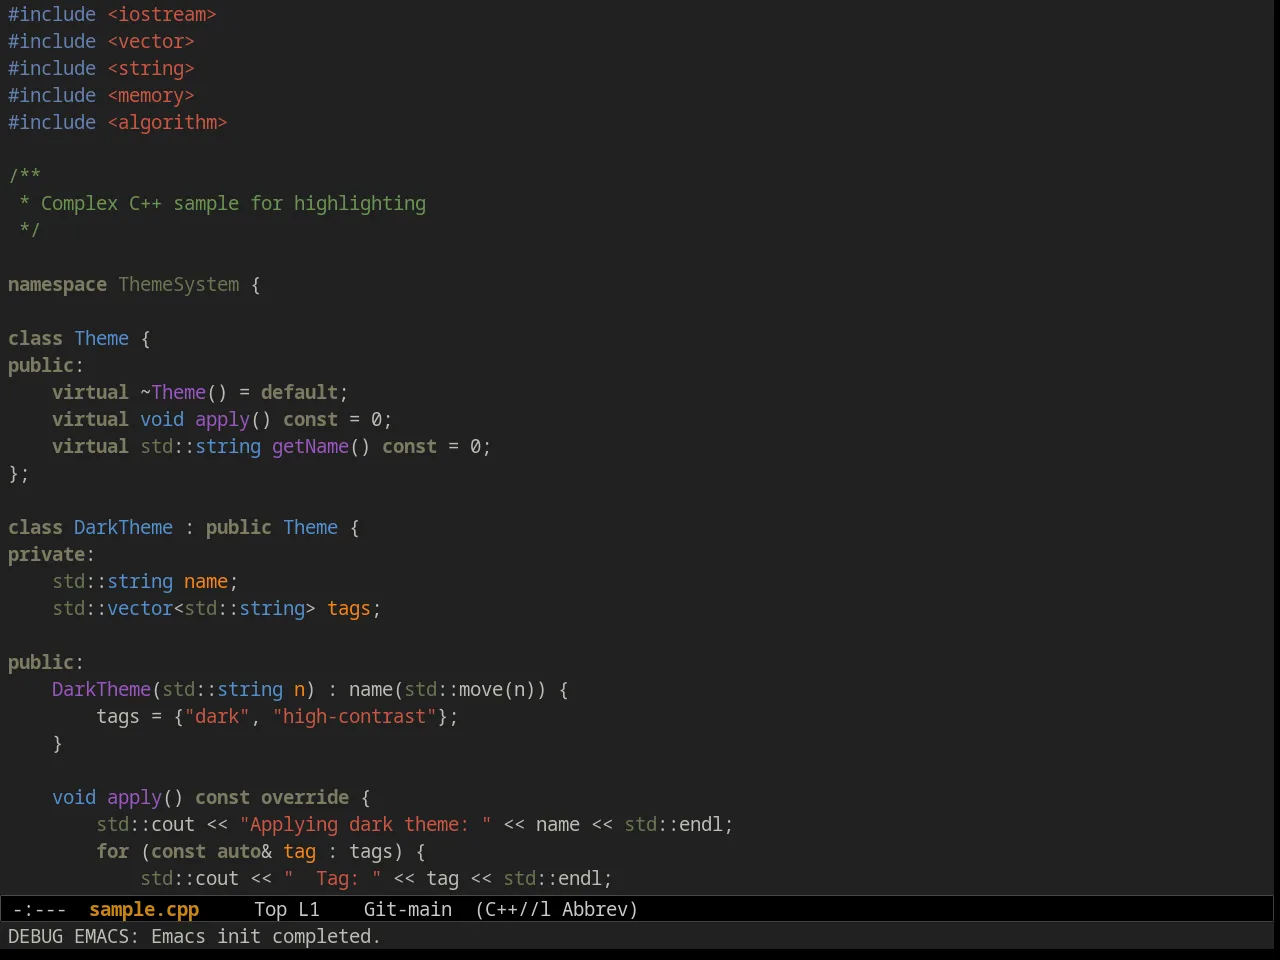Click the "high-contrast" string literal
The width and height of the screenshot is (1280, 960).
(354, 716)
